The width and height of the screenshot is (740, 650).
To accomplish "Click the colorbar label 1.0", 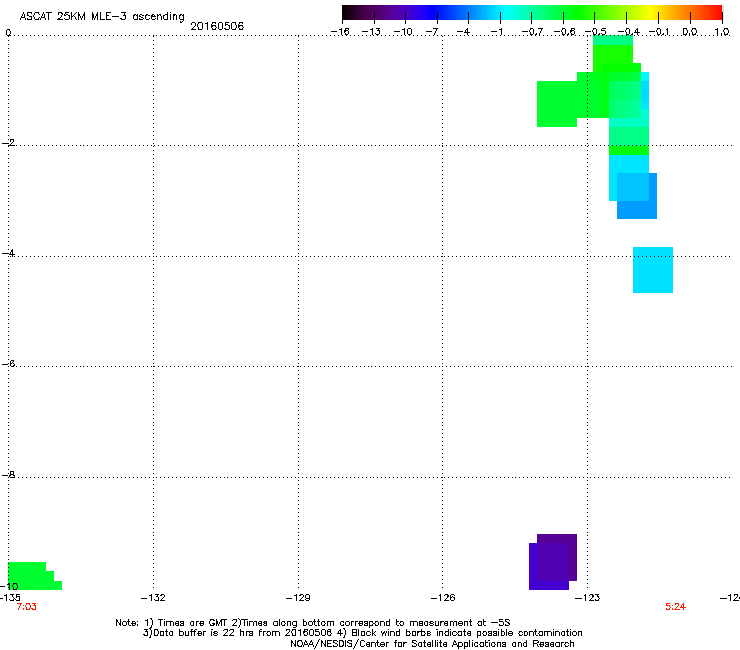I will point(722,32).
